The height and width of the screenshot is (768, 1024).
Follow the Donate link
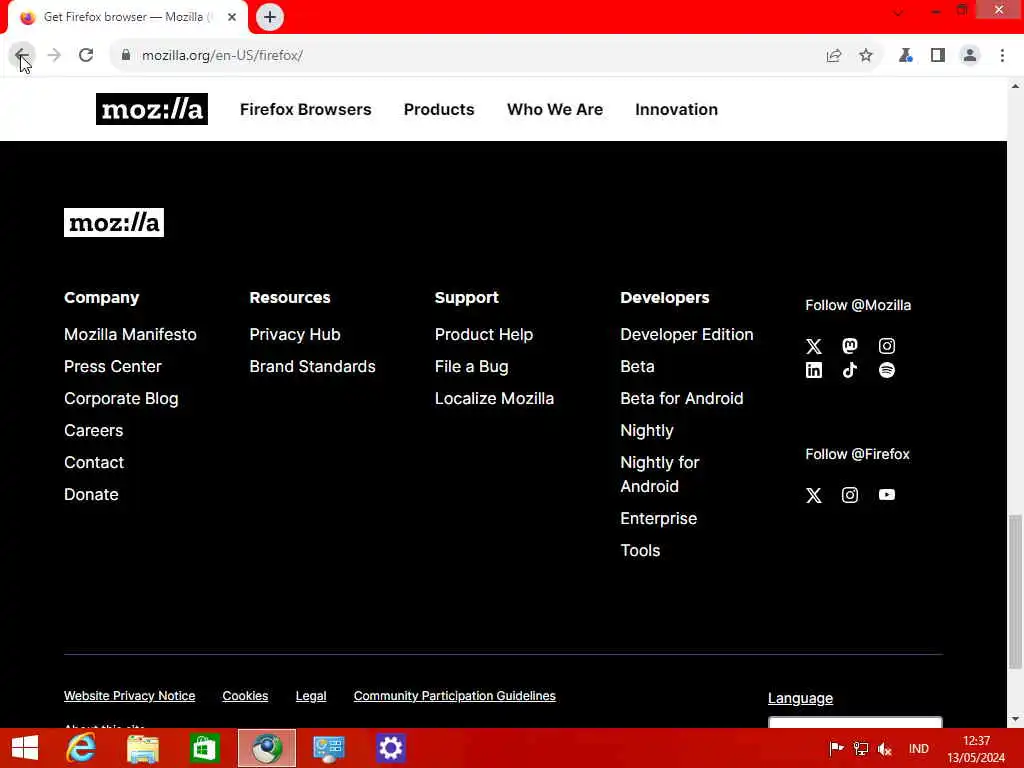(x=91, y=494)
